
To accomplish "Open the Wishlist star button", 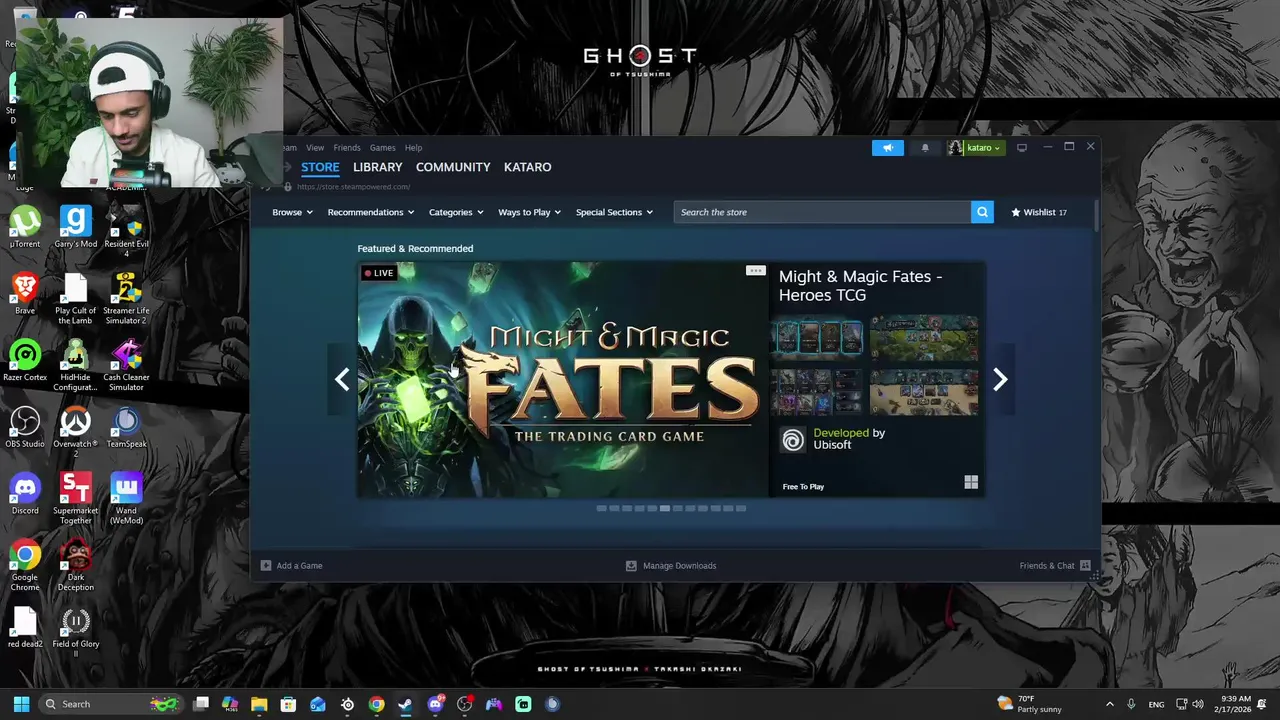I will [1039, 212].
